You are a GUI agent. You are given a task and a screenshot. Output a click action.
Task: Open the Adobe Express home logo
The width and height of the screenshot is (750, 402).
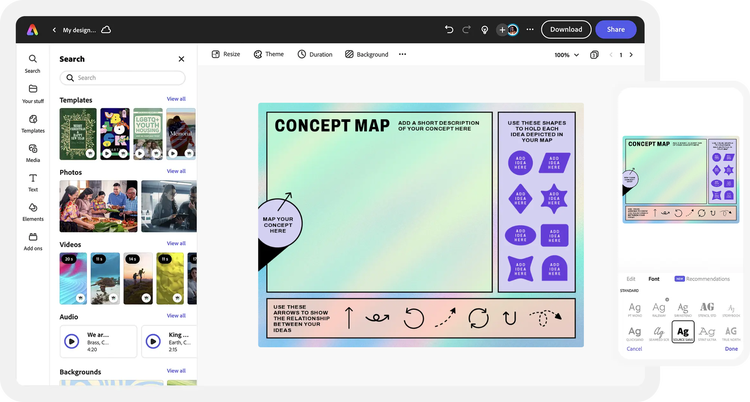(x=32, y=30)
